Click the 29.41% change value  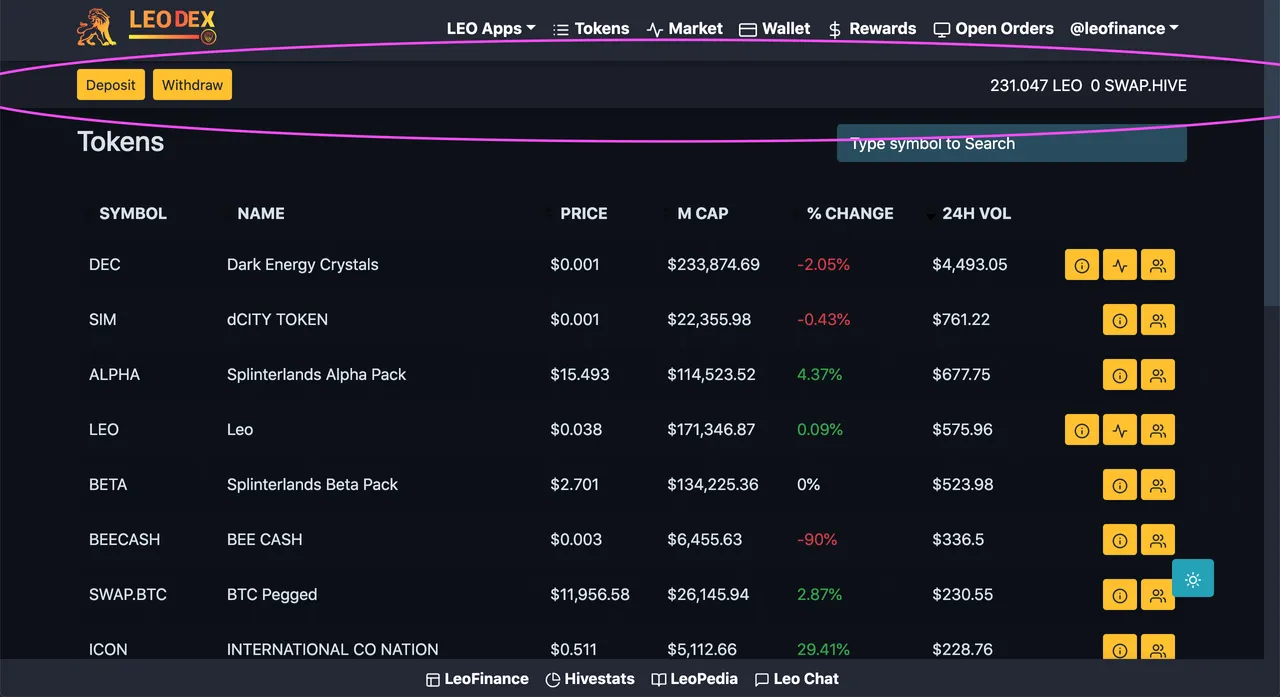pos(823,650)
